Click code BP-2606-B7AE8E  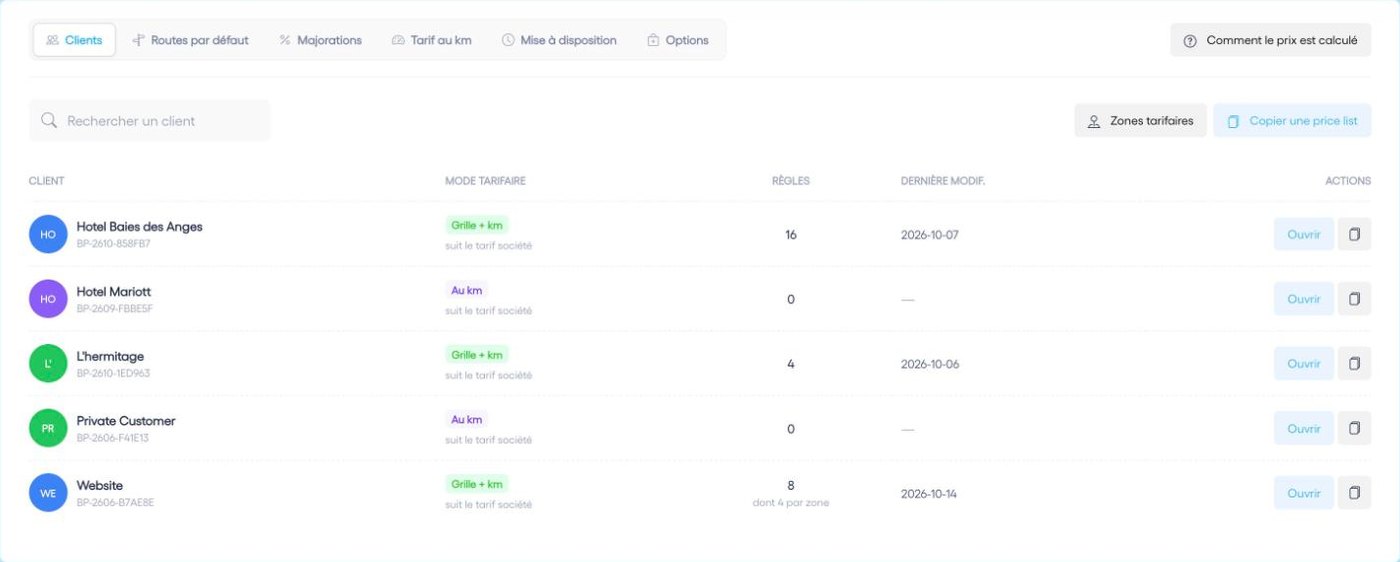pos(116,503)
